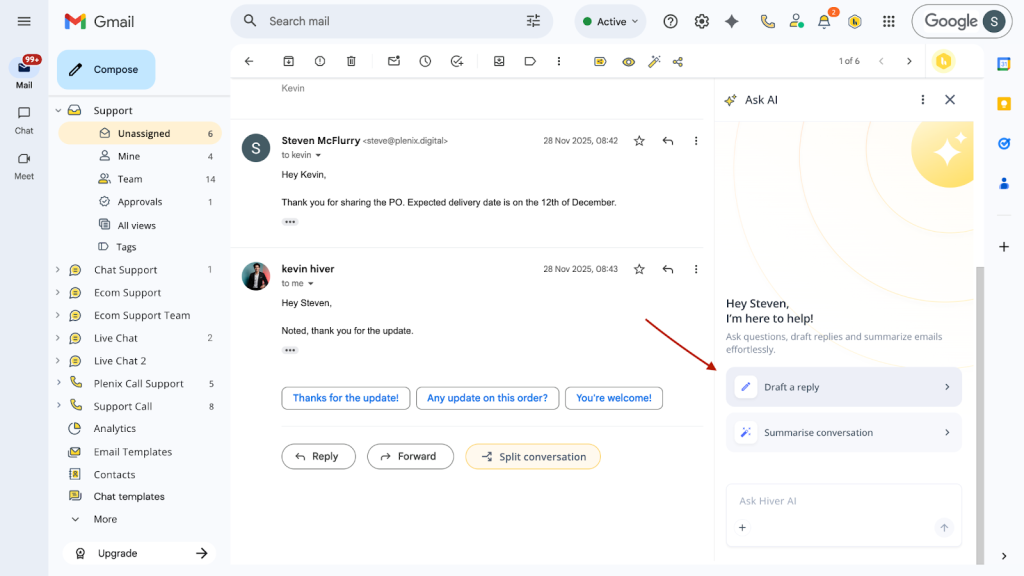Image resolution: width=1024 pixels, height=576 pixels.
Task: Mark as complete using the check icon
Action: coord(457,61)
